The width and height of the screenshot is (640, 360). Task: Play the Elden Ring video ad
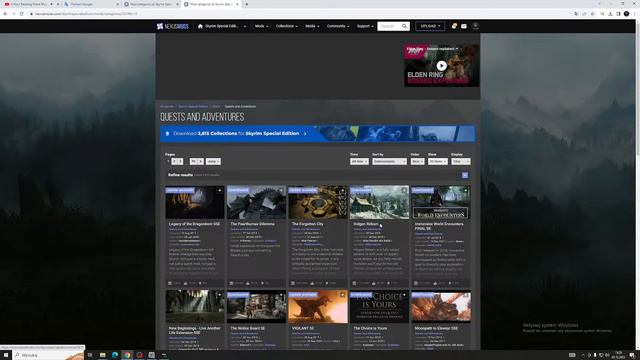tap(441, 66)
